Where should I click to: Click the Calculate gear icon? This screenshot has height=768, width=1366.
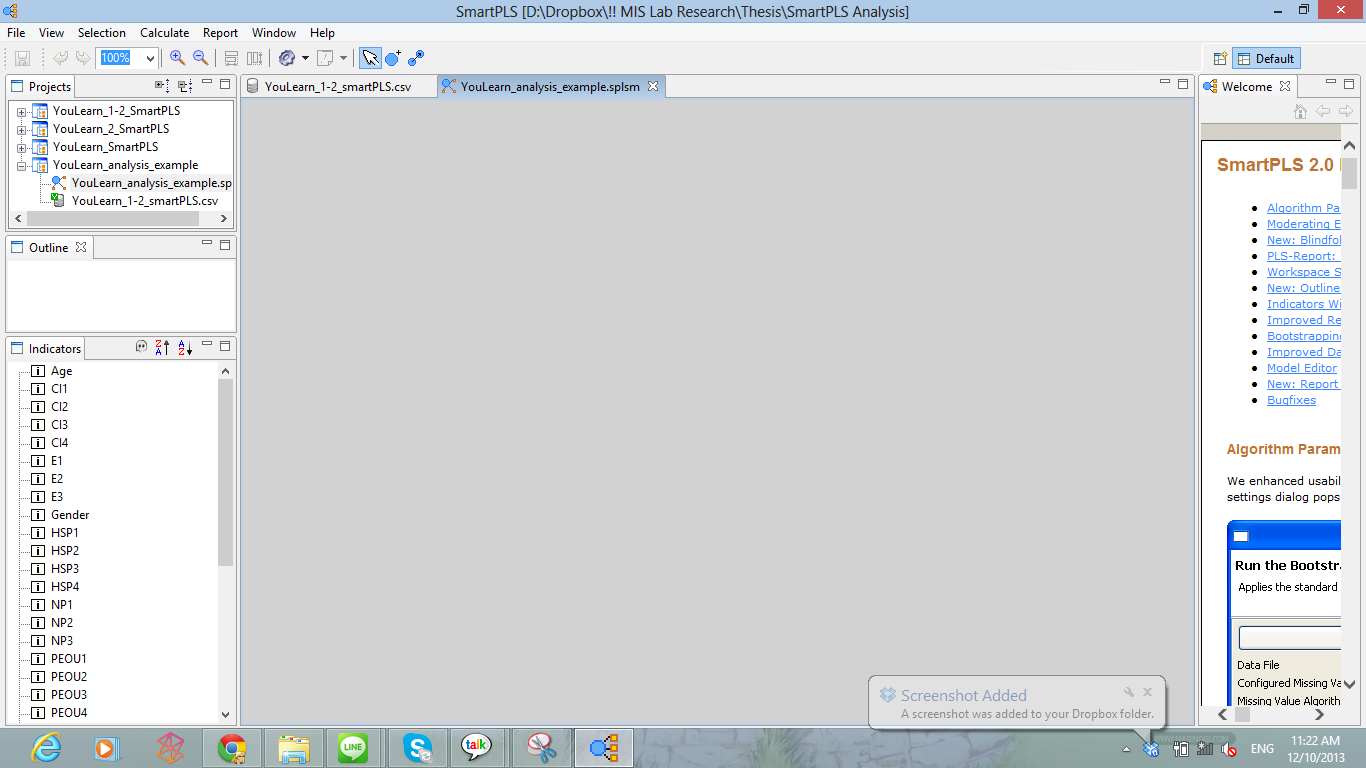pyautogui.click(x=287, y=58)
